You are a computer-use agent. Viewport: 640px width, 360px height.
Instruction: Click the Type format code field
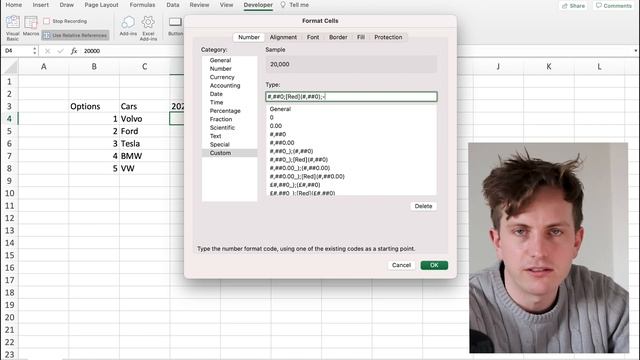[351, 97]
